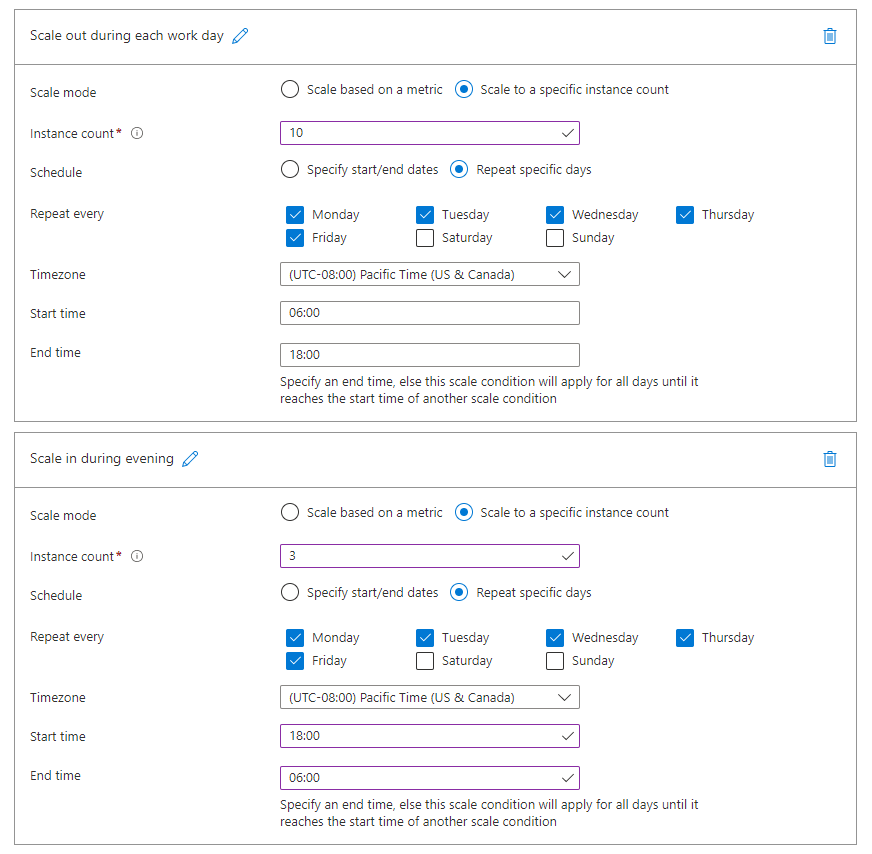The height and width of the screenshot is (854, 872).
Task: Select 'Scale to a specific instance count' in evening condition
Action: click(x=464, y=512)
